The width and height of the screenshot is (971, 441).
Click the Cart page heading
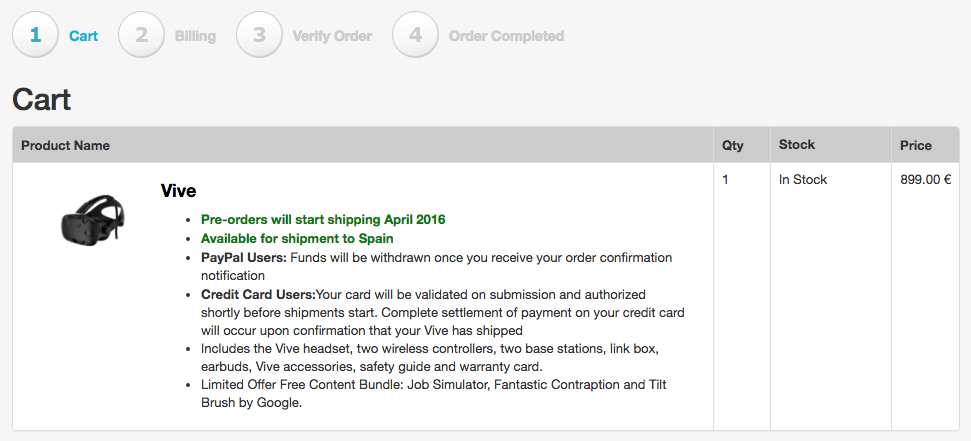coord(41,99)
